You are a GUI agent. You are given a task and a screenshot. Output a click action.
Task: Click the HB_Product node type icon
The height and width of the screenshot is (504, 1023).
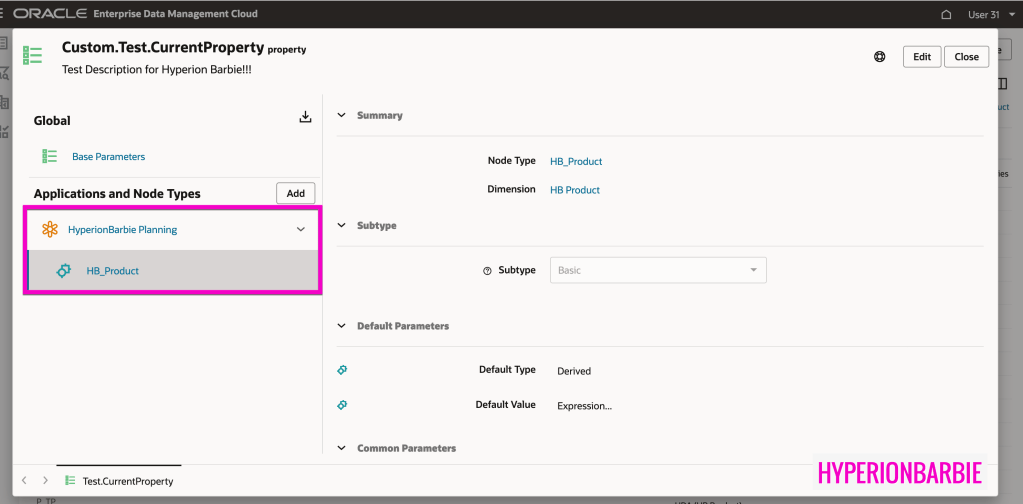(x=64, y=271)
